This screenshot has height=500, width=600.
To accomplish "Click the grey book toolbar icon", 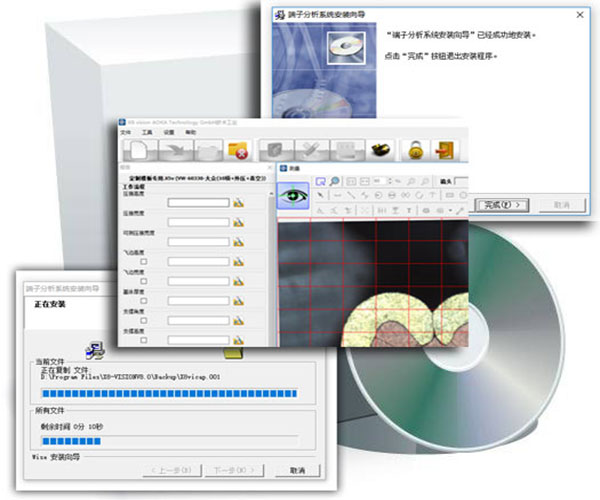I will (x=276, y=150).
